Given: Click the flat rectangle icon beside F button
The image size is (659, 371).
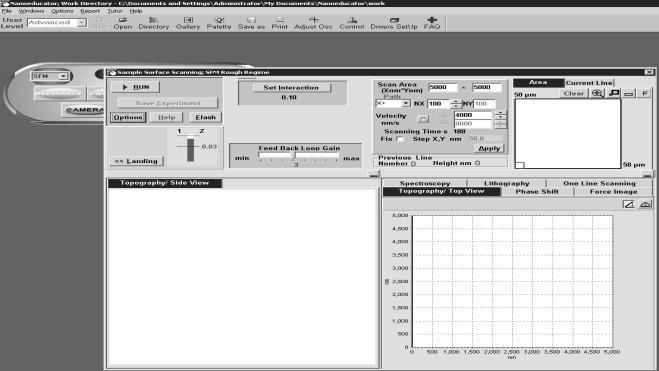Looking at the screenshot, I should pos(629,93).
